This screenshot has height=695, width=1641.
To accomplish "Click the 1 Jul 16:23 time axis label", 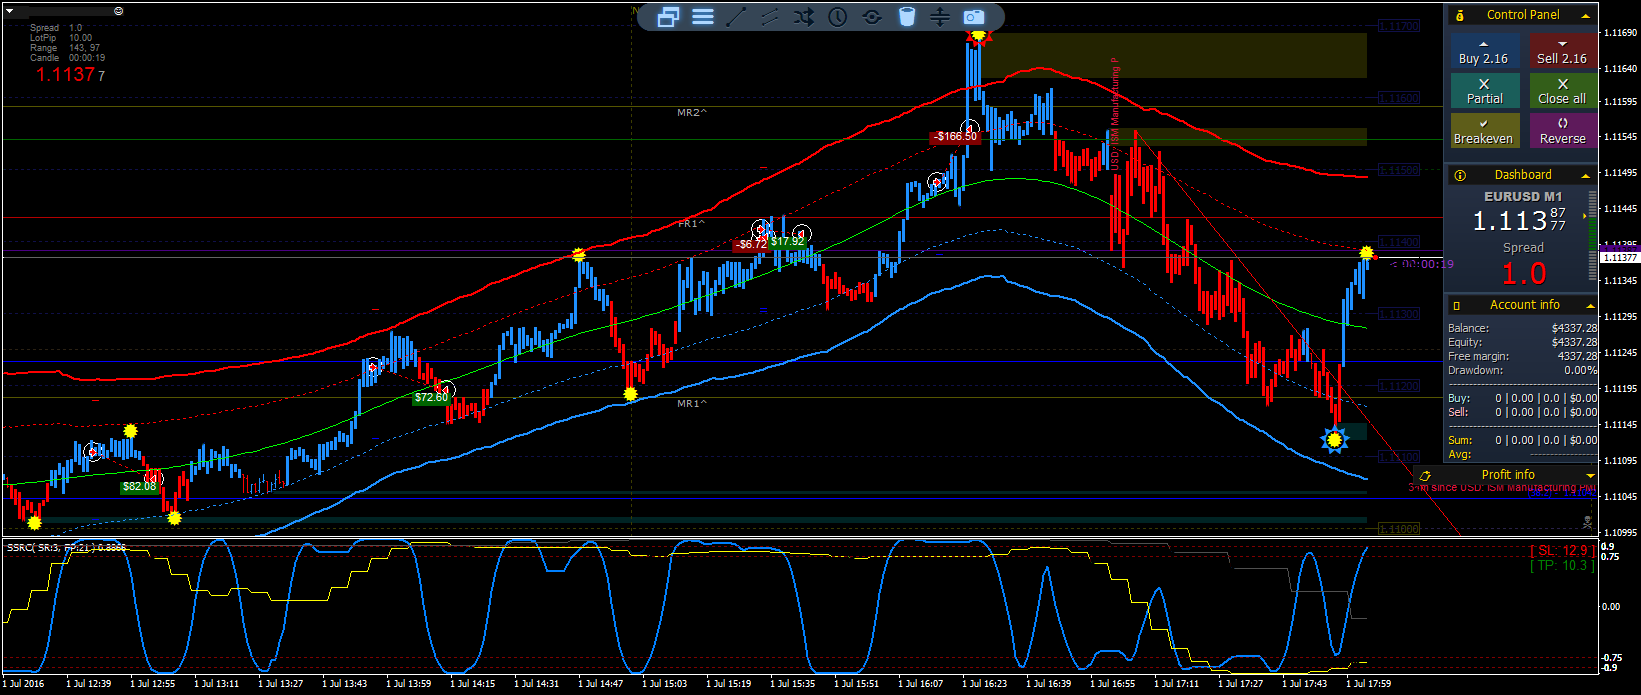I will 985,684.
